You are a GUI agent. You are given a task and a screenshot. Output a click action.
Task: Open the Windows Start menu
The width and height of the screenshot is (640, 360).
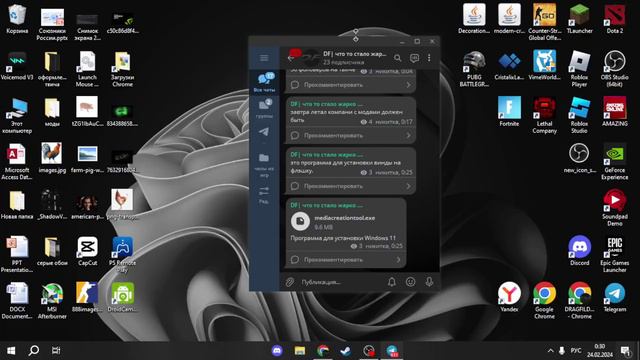[11, 351]
